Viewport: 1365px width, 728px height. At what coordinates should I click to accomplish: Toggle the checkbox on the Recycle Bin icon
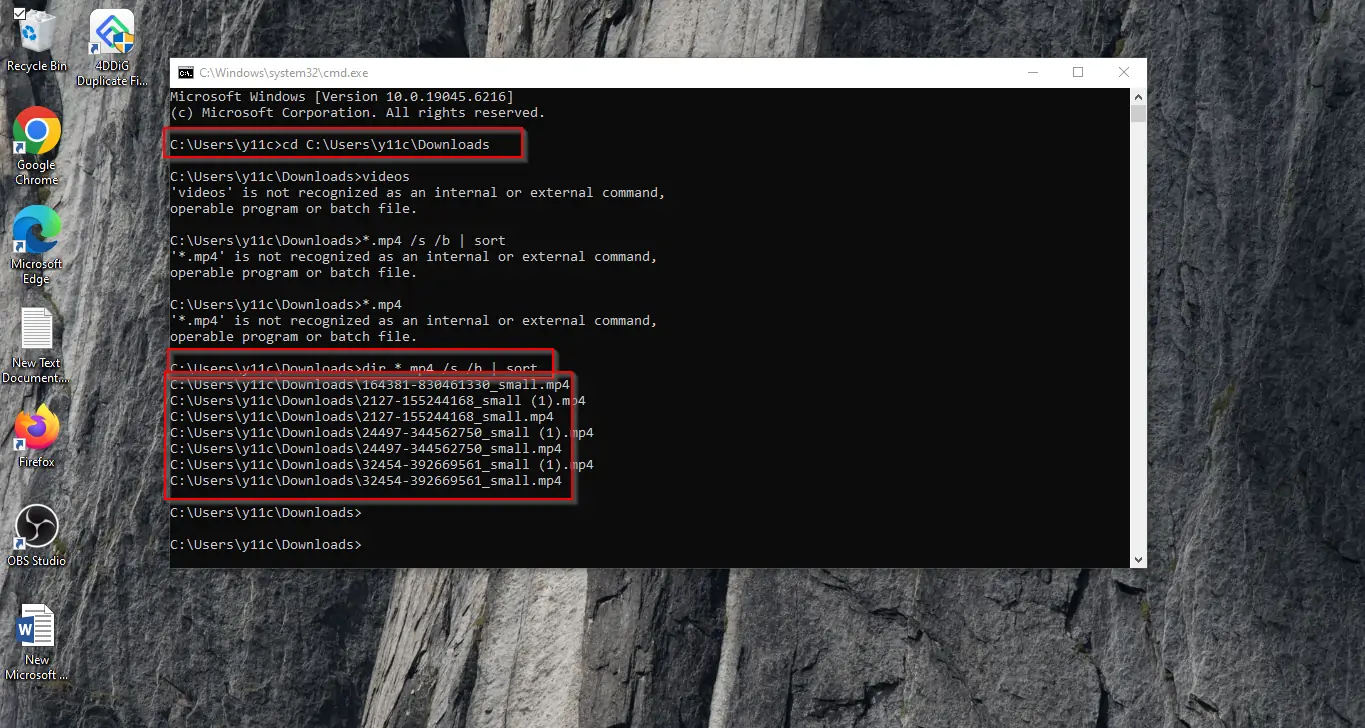pos(20,14)
